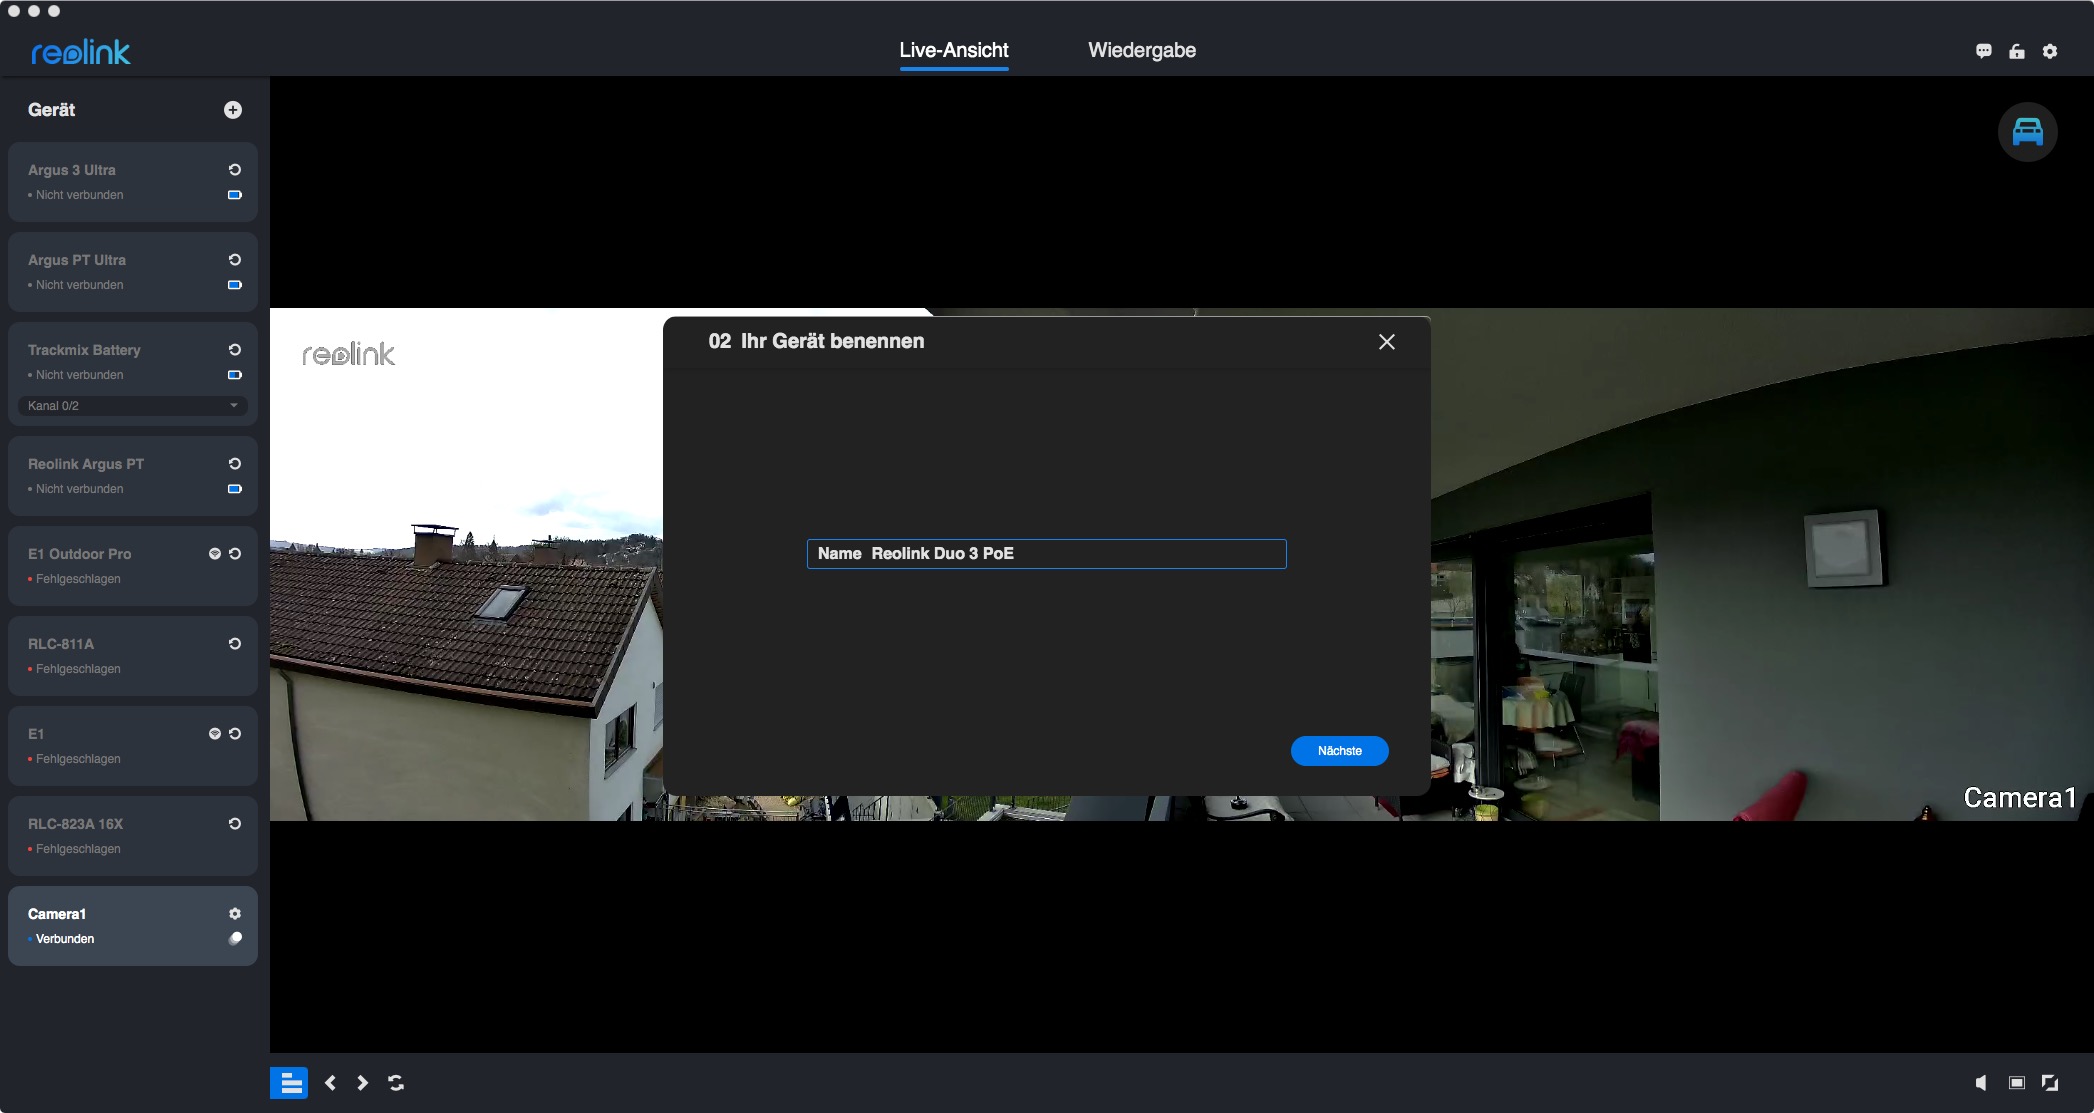Open the chat messages icon
Viewport: 2094px width, 1113px height.
[x=1984, y=51]
